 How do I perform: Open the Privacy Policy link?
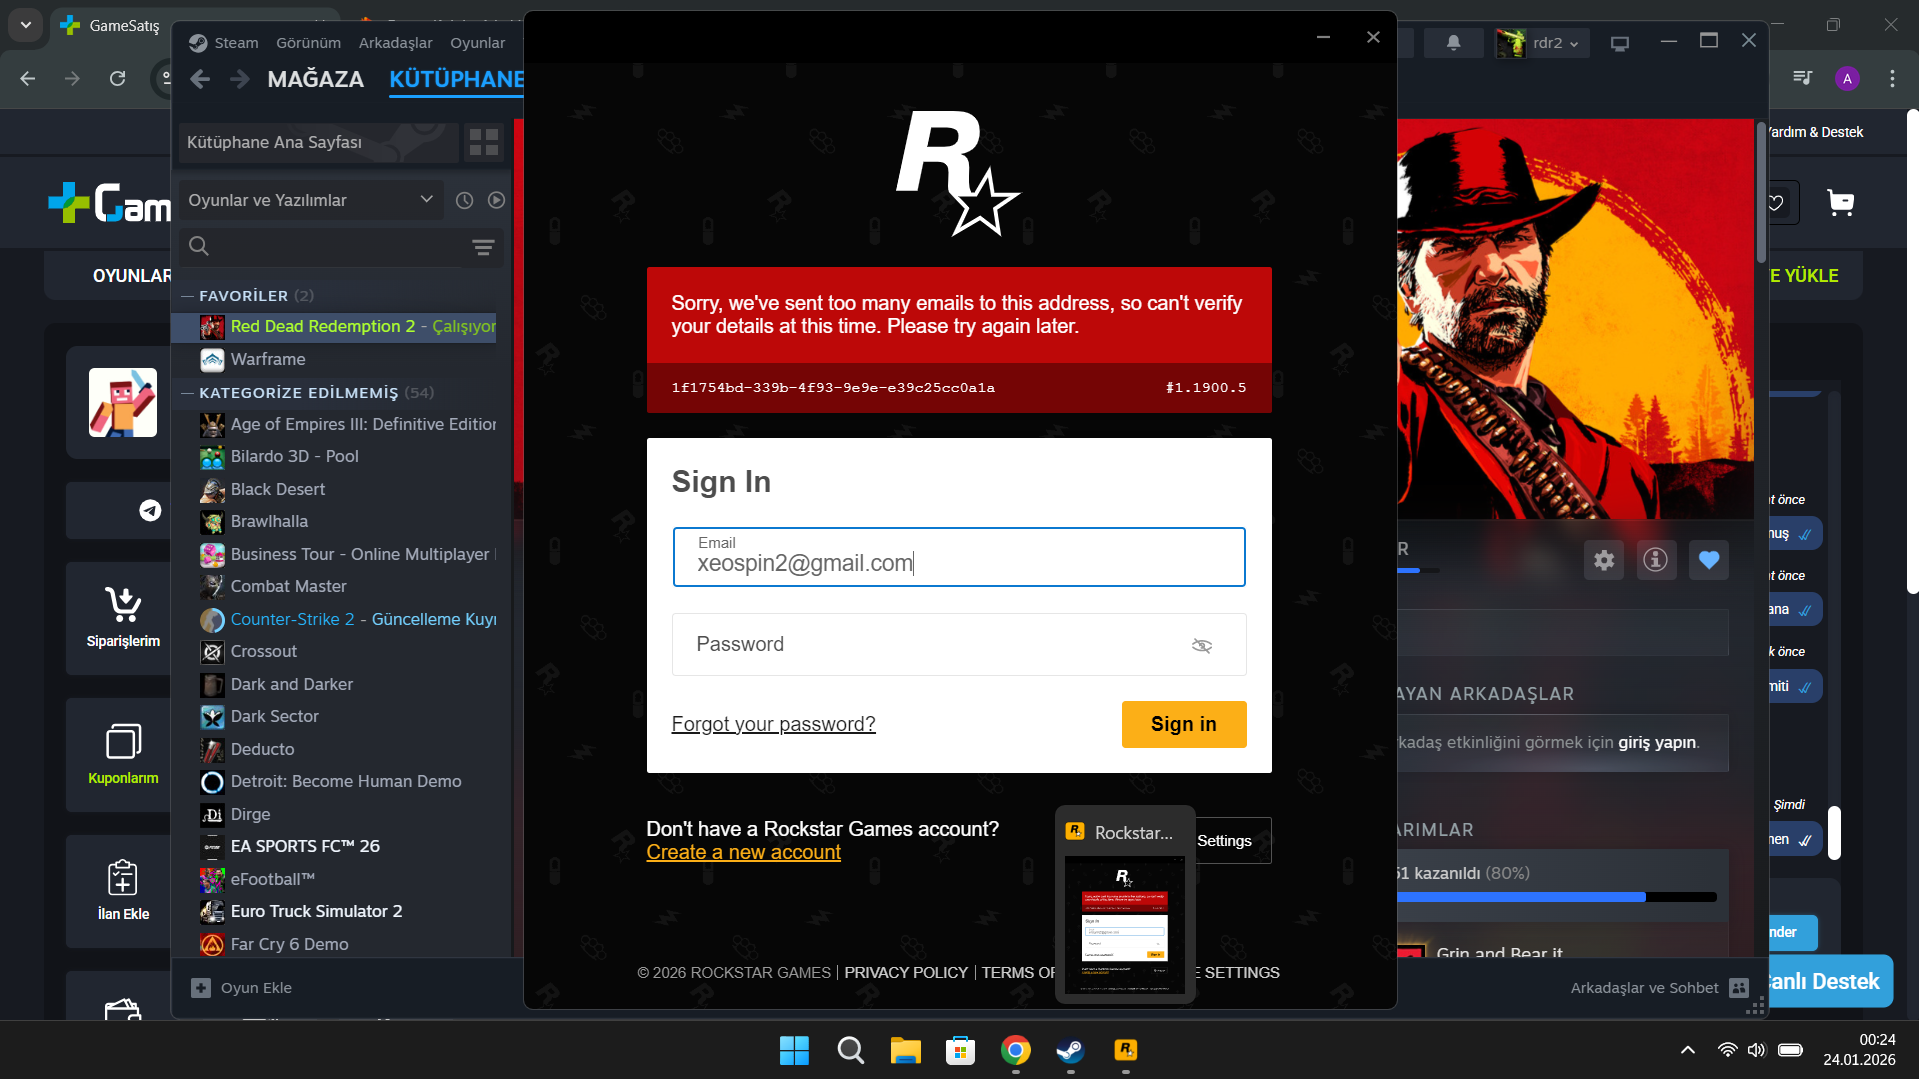pos(906,973)
